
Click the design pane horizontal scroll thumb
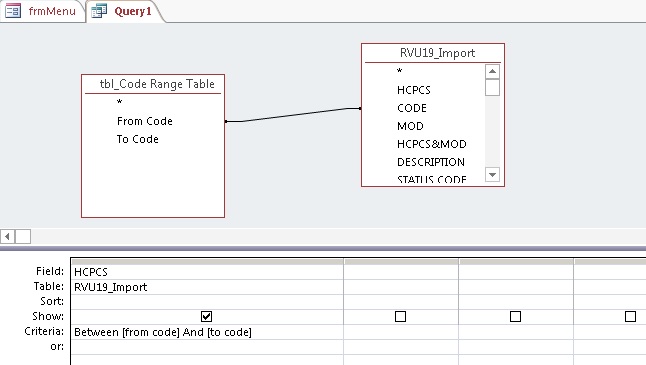click(23, 236)
